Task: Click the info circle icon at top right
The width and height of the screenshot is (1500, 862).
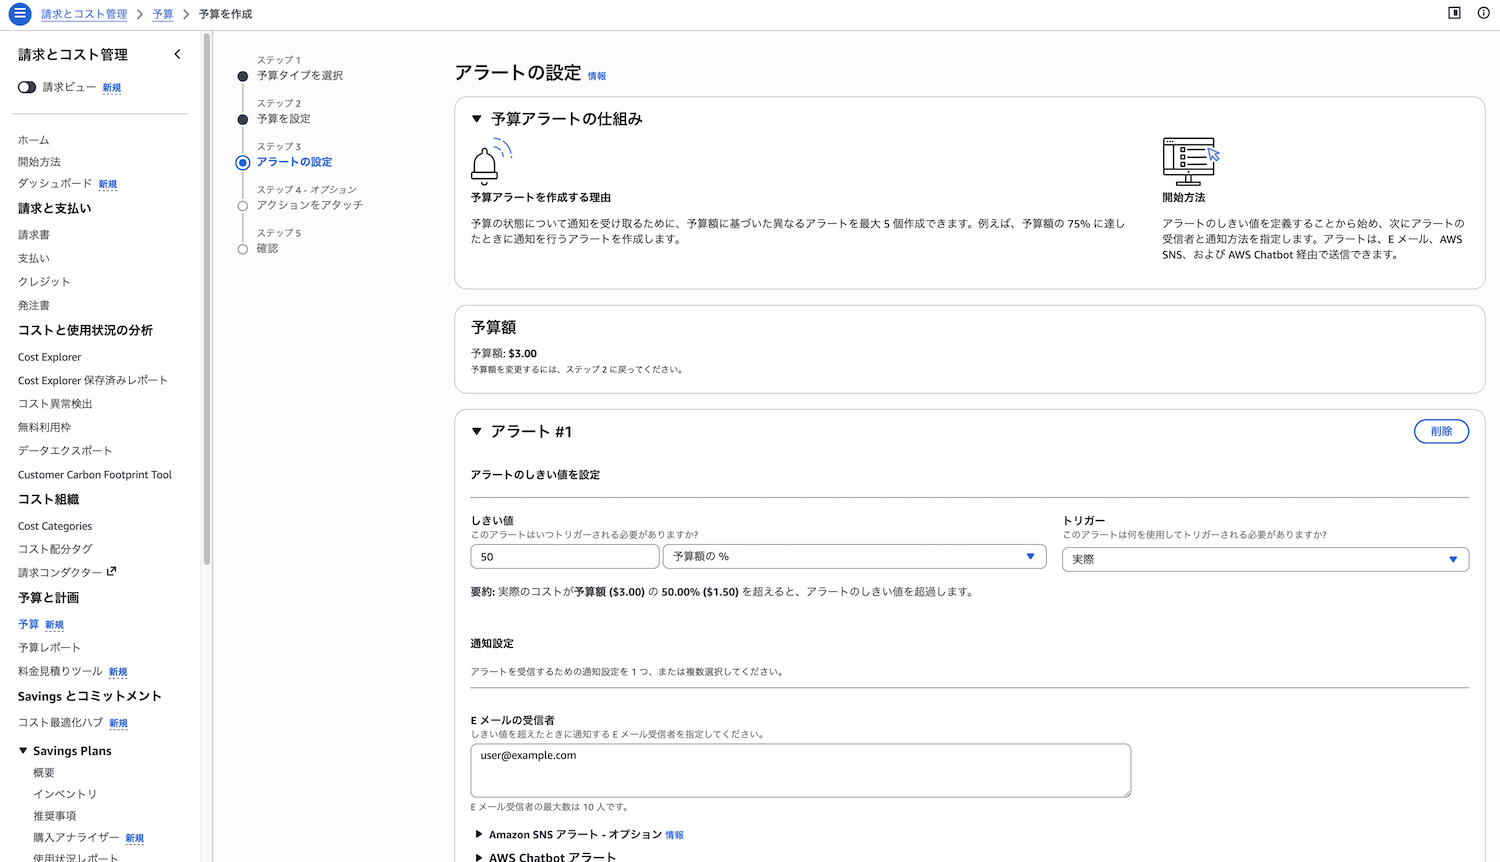Action: pyautogui.click(x=1484, y=13)
